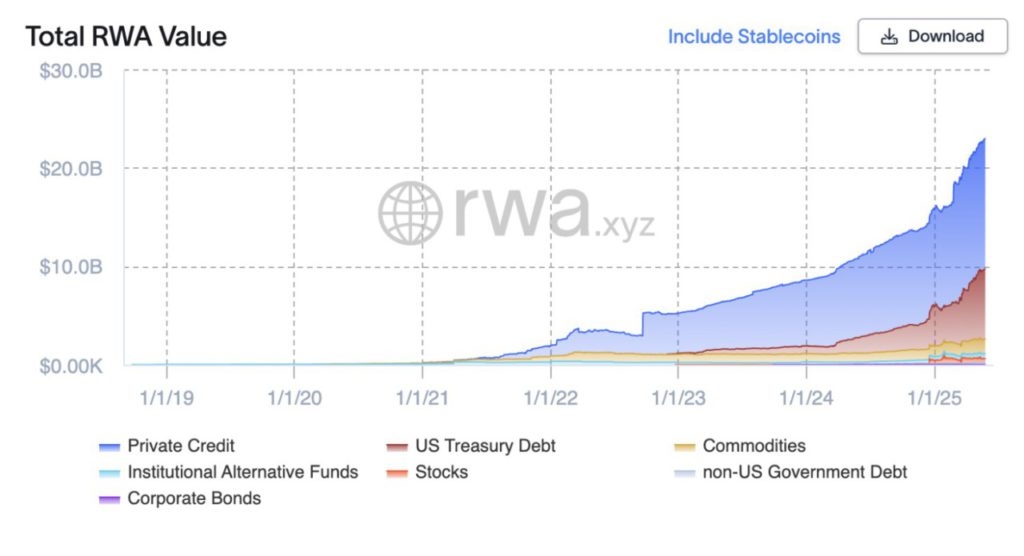Click the 1/1/19 x-axis date label

click(x=166, y=398)
